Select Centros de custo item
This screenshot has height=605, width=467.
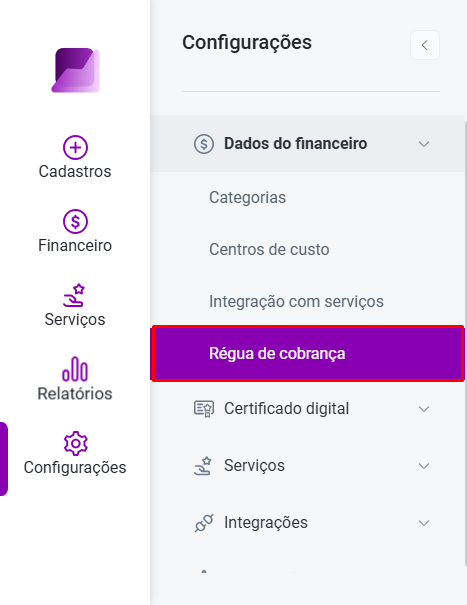(x=269, y=250)
